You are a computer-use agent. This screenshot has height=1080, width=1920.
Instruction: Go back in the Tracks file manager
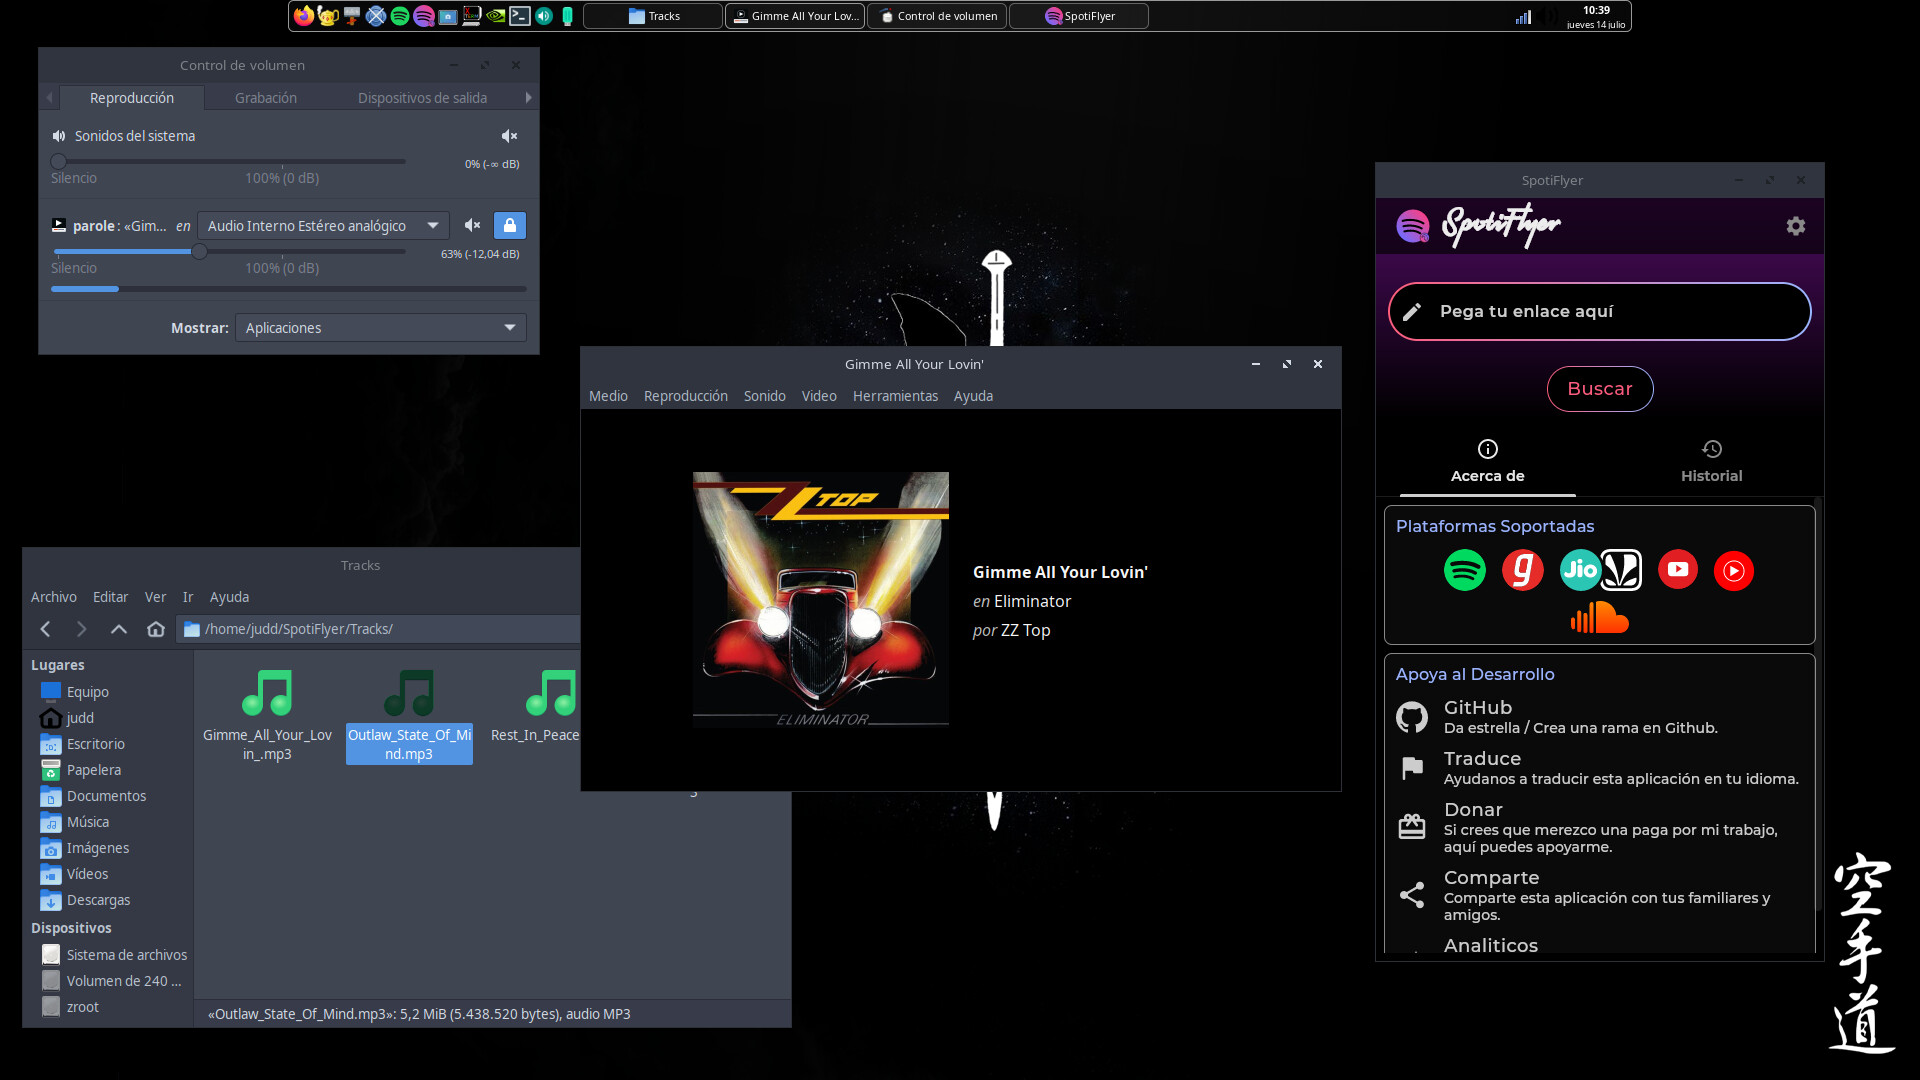[x=45, y=629]
